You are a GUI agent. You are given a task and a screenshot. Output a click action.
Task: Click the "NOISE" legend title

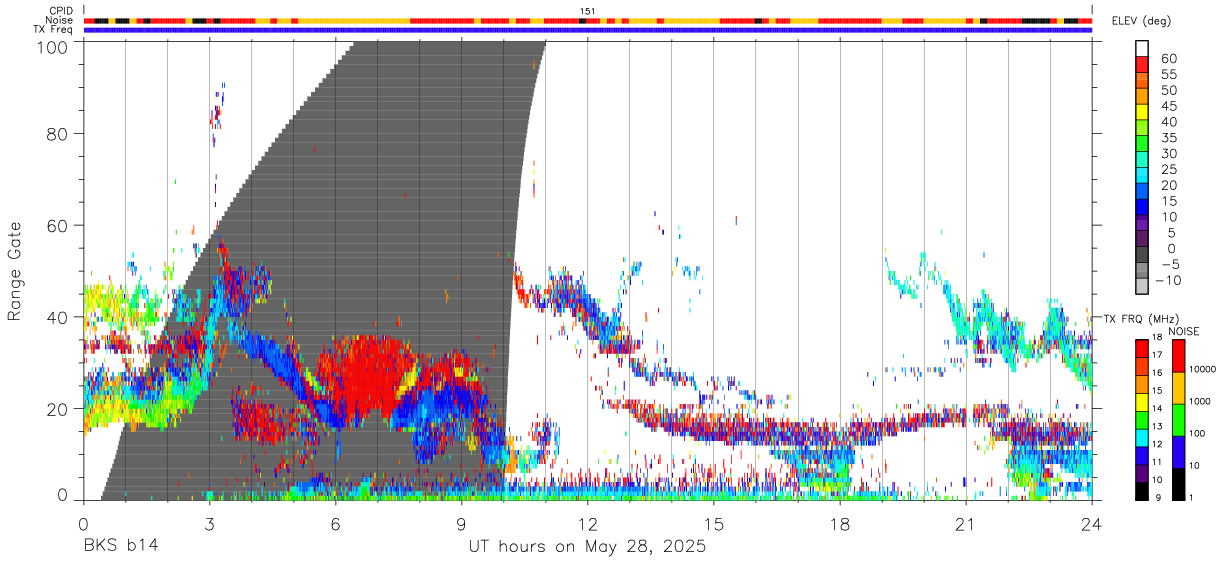coord(1183,331)
